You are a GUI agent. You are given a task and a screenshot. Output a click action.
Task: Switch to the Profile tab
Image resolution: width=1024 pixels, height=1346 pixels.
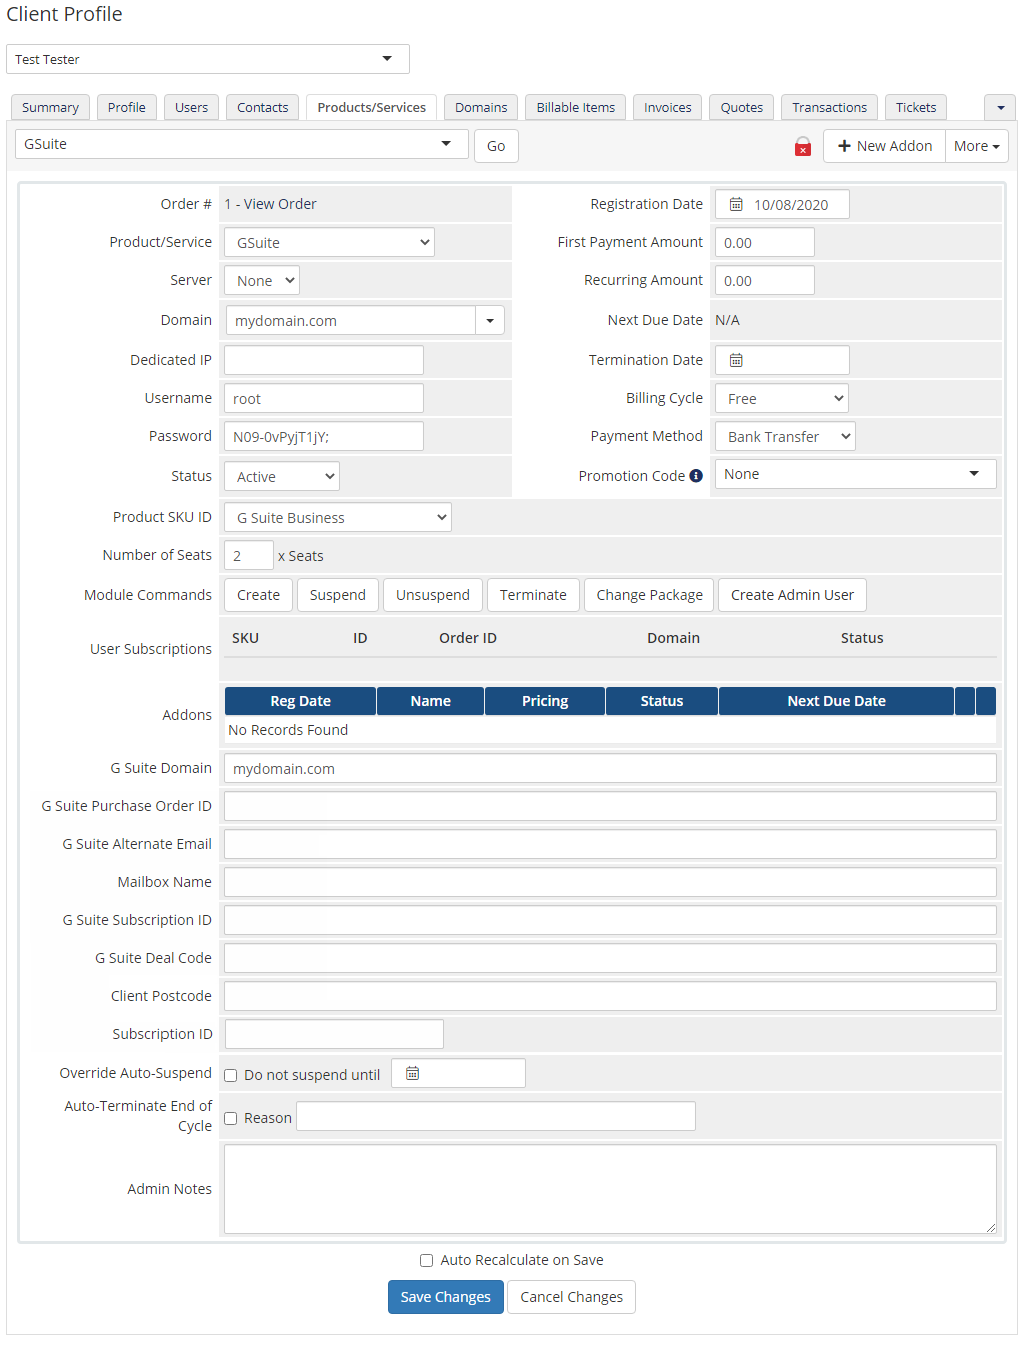click(127, 107)
